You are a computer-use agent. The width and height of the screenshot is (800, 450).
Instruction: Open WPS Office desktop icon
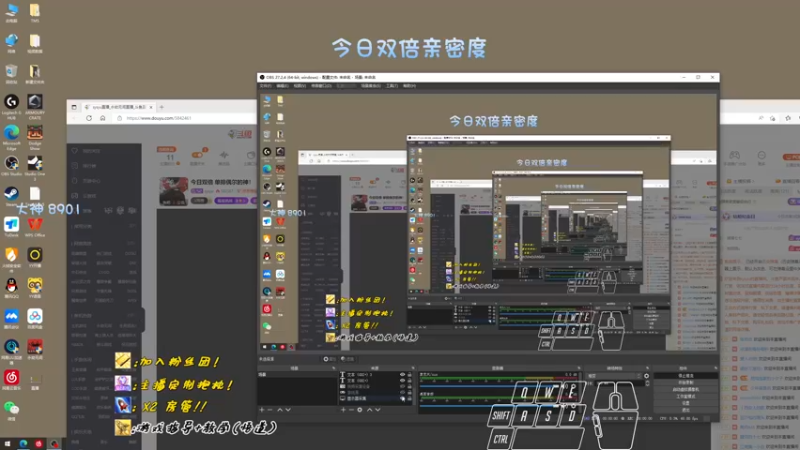click(35, 227)
